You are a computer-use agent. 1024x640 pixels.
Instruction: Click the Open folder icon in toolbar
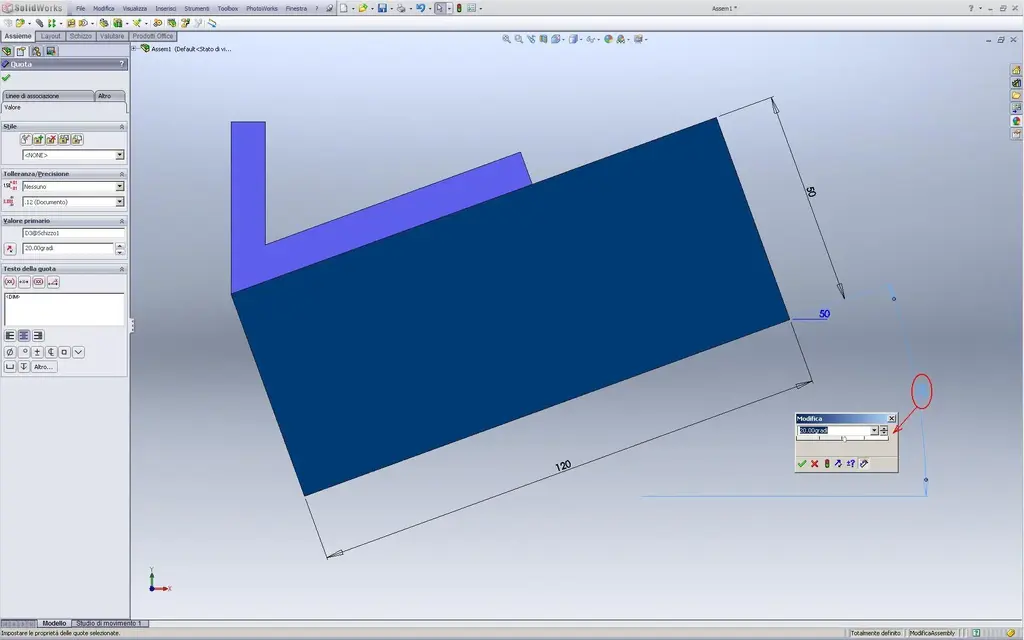[x=362, y=8]
